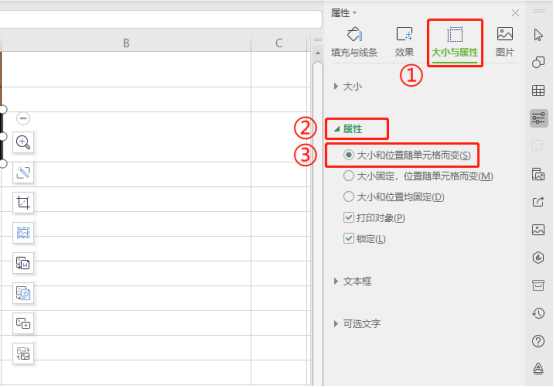Open the 填充与线条 tab
554x387 pixels.
coord(354,42)
